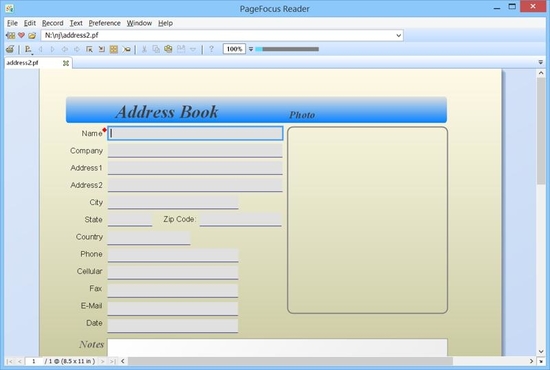Click the Address2 input field

coord(195,185)
